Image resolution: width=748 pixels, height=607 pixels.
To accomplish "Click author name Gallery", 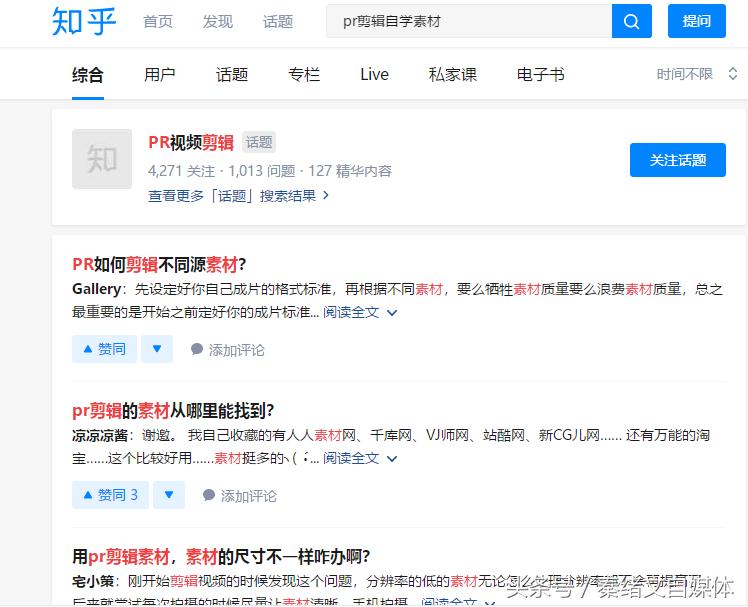I will tap(96, 289).
